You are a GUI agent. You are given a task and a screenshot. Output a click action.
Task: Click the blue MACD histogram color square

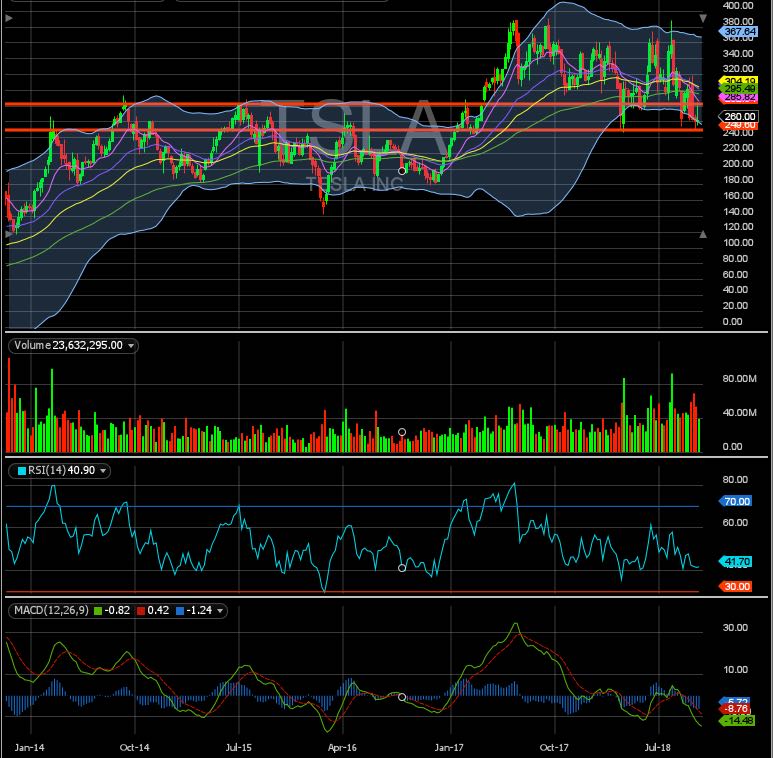click(x=180, y=611)
